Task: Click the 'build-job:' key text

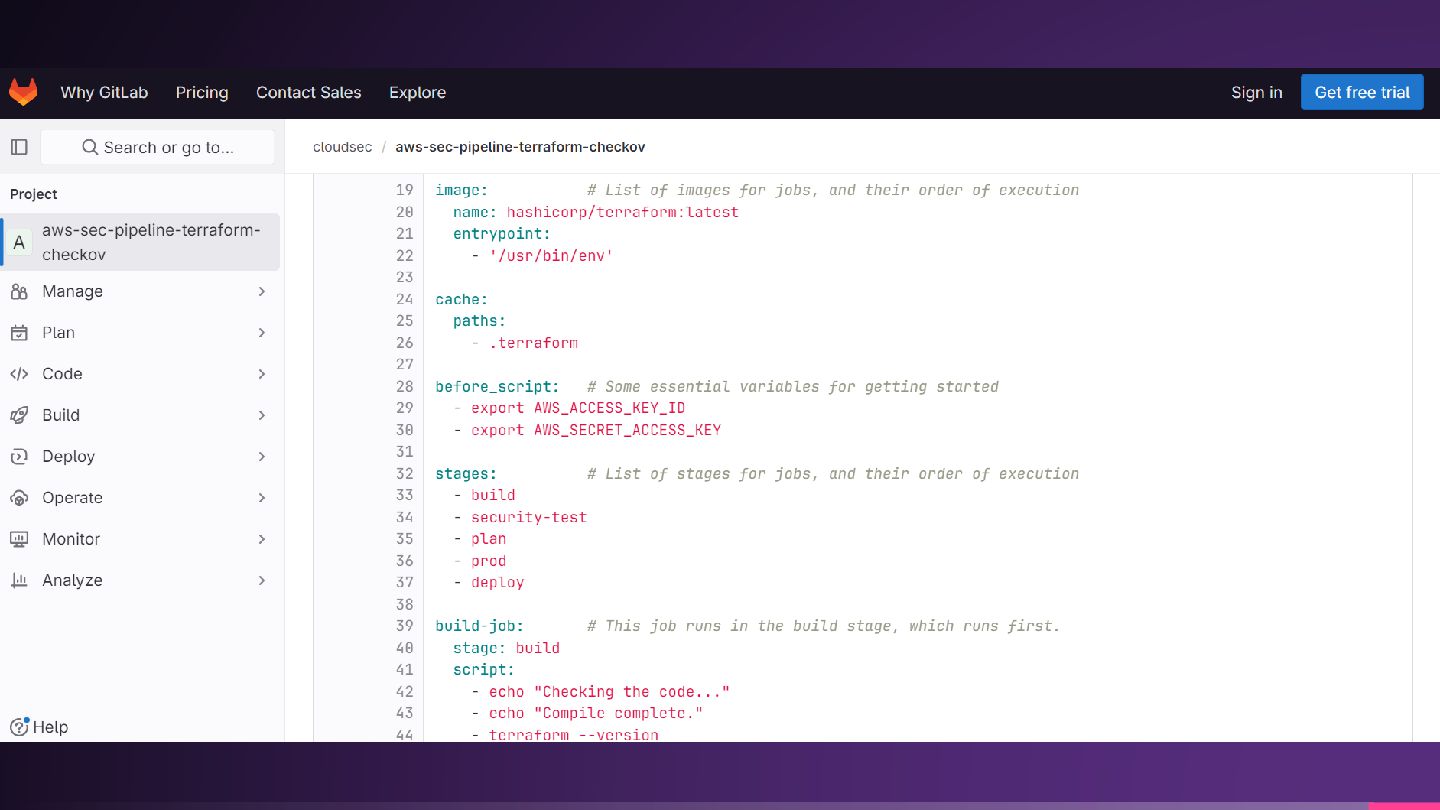Action: (x=480, y=626)
